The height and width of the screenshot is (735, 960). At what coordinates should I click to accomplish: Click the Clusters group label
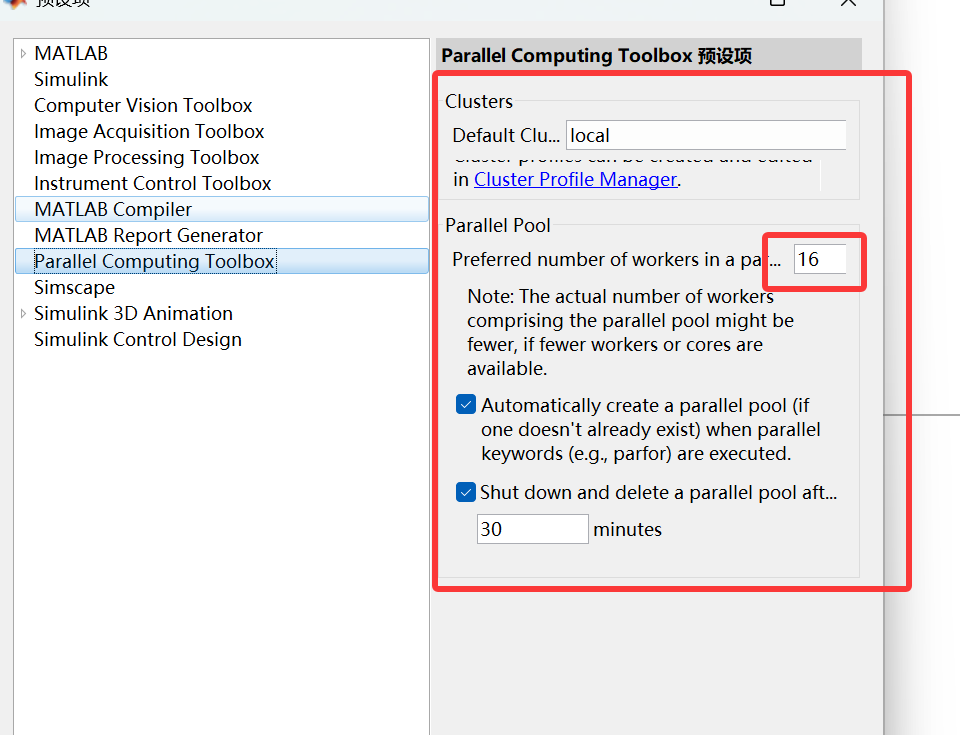click(x=479, y=102)
